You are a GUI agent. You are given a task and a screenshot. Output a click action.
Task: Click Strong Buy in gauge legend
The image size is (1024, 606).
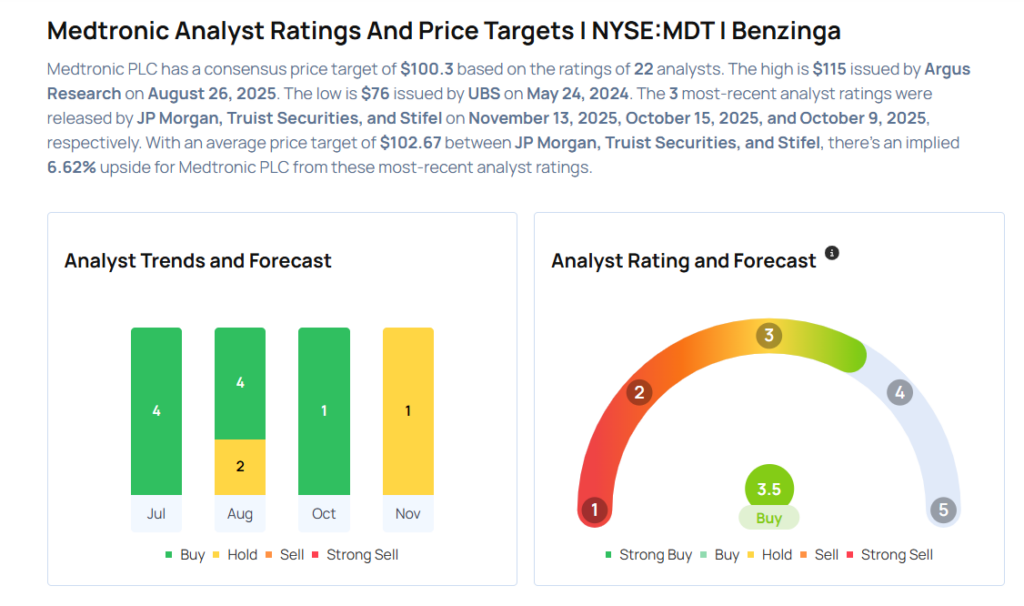[x=649, y=555]
